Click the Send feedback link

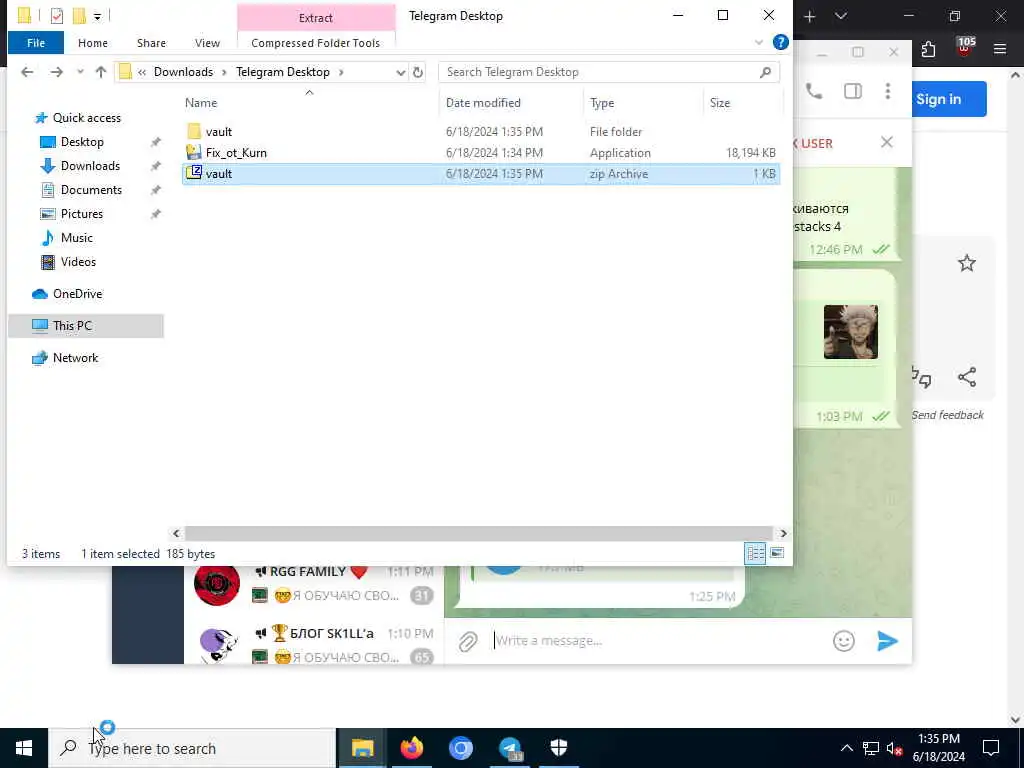[948, 415]
